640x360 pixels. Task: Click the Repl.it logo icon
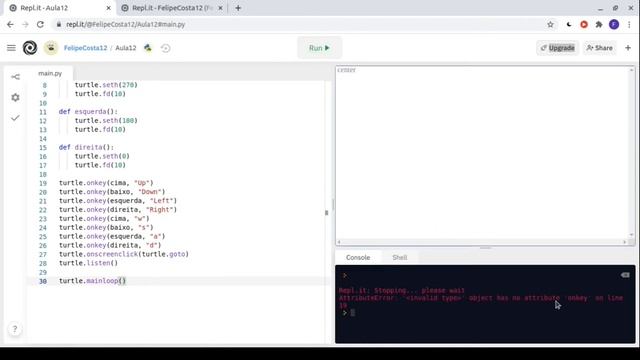30,48
